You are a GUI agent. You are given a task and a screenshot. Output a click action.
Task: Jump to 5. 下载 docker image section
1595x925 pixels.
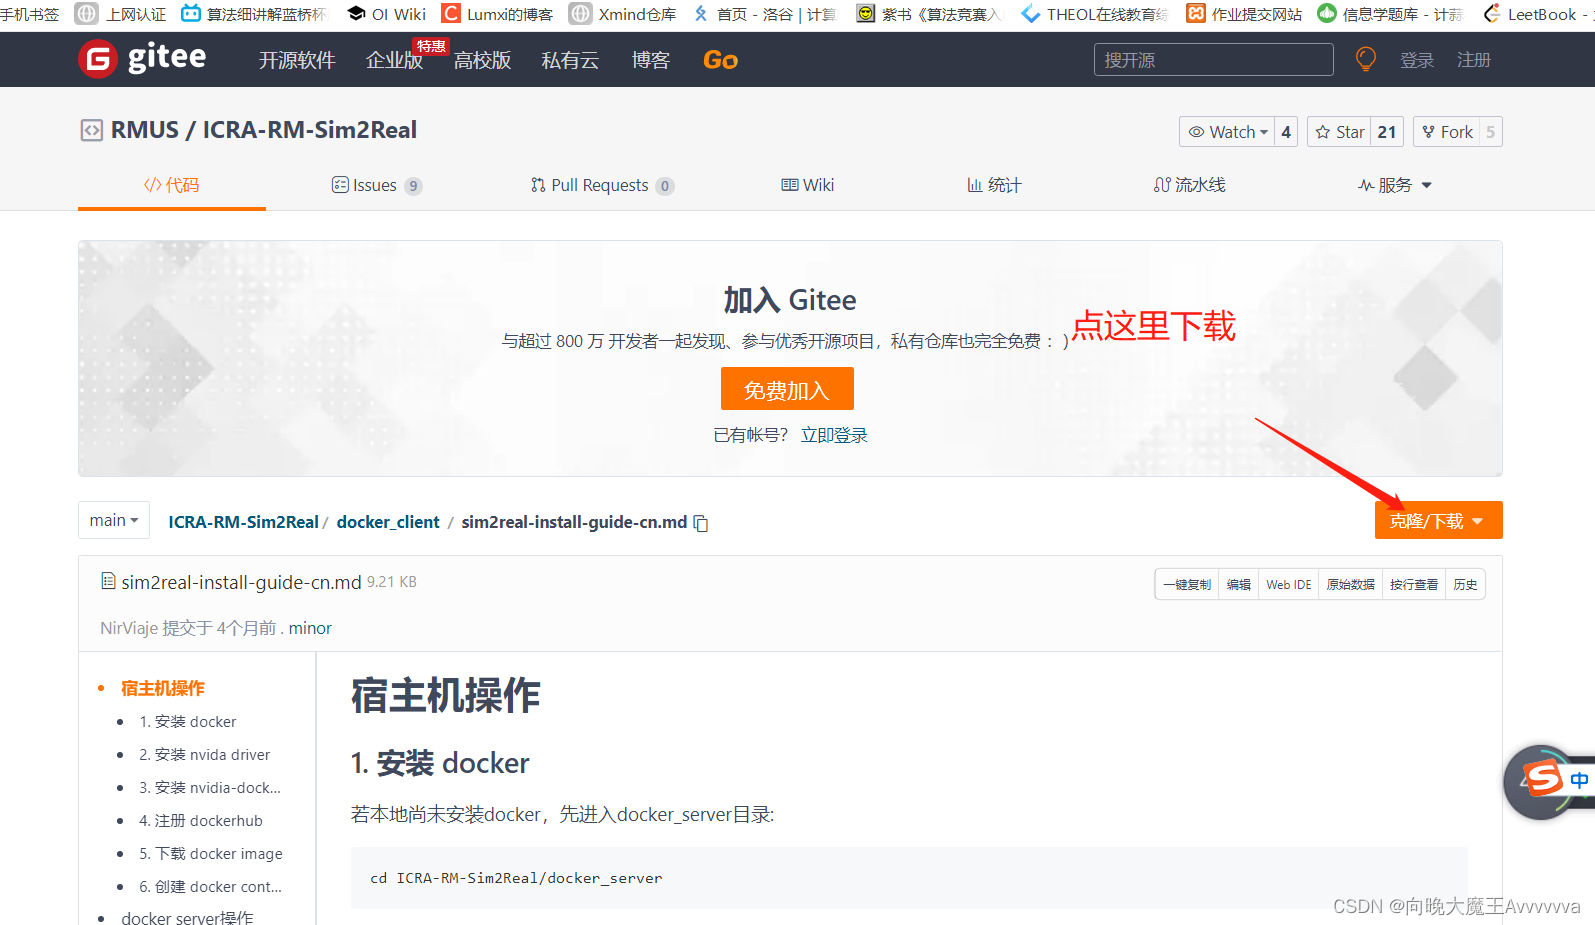click(211, 853)
